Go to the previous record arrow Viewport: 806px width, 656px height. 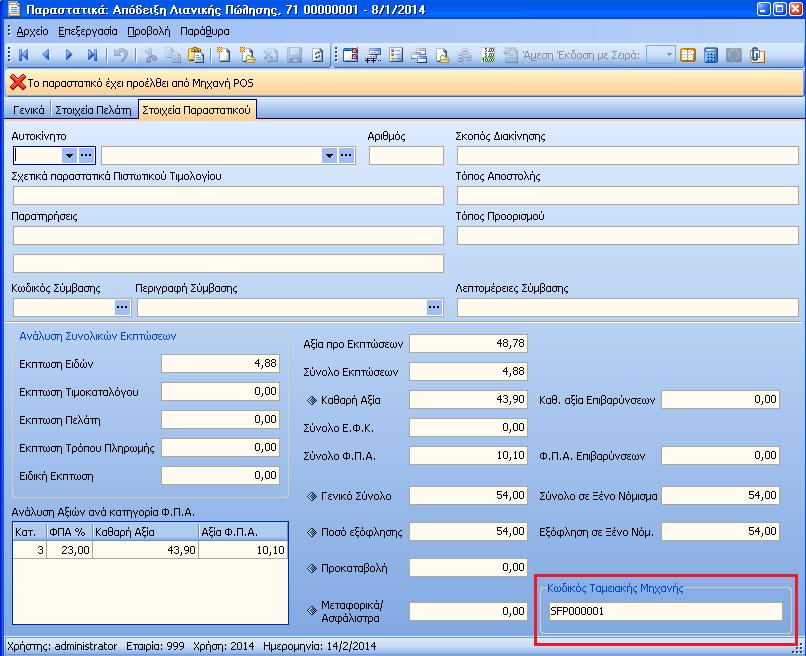pyautogui.click(x=46, y=54)
